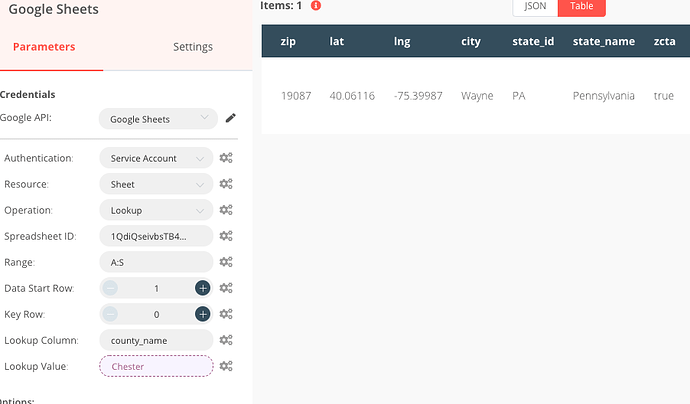Click the Lookup Value field containing Chester

[156, 366]
